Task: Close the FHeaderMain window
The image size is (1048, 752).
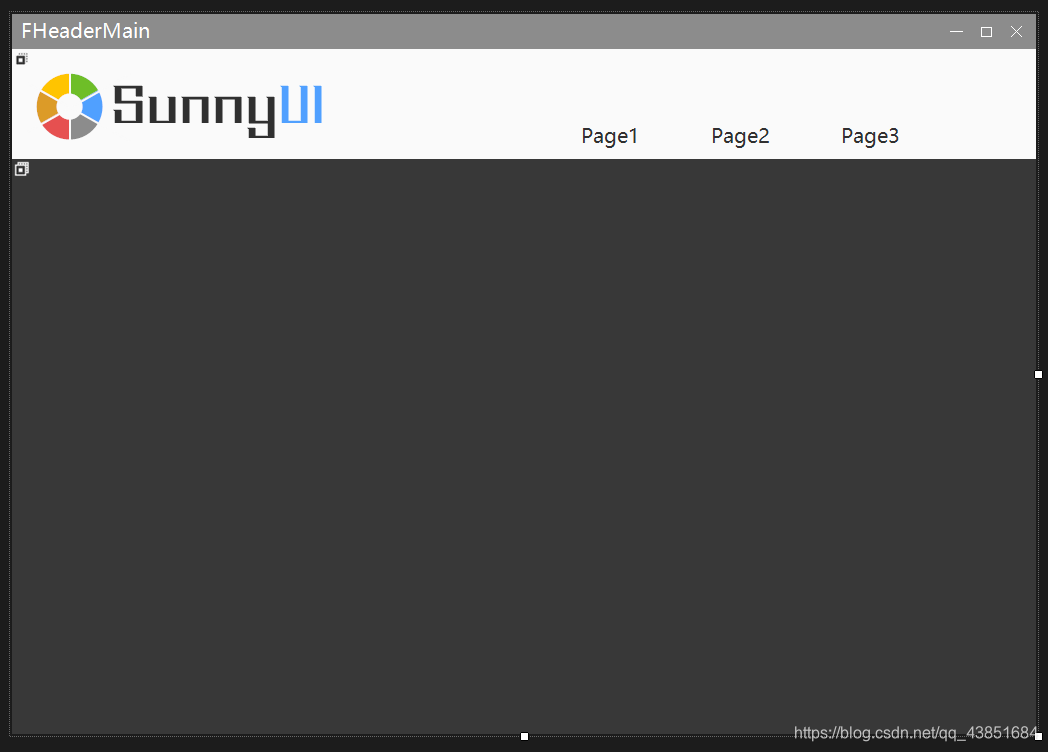Action: [x=1016, y=31]
